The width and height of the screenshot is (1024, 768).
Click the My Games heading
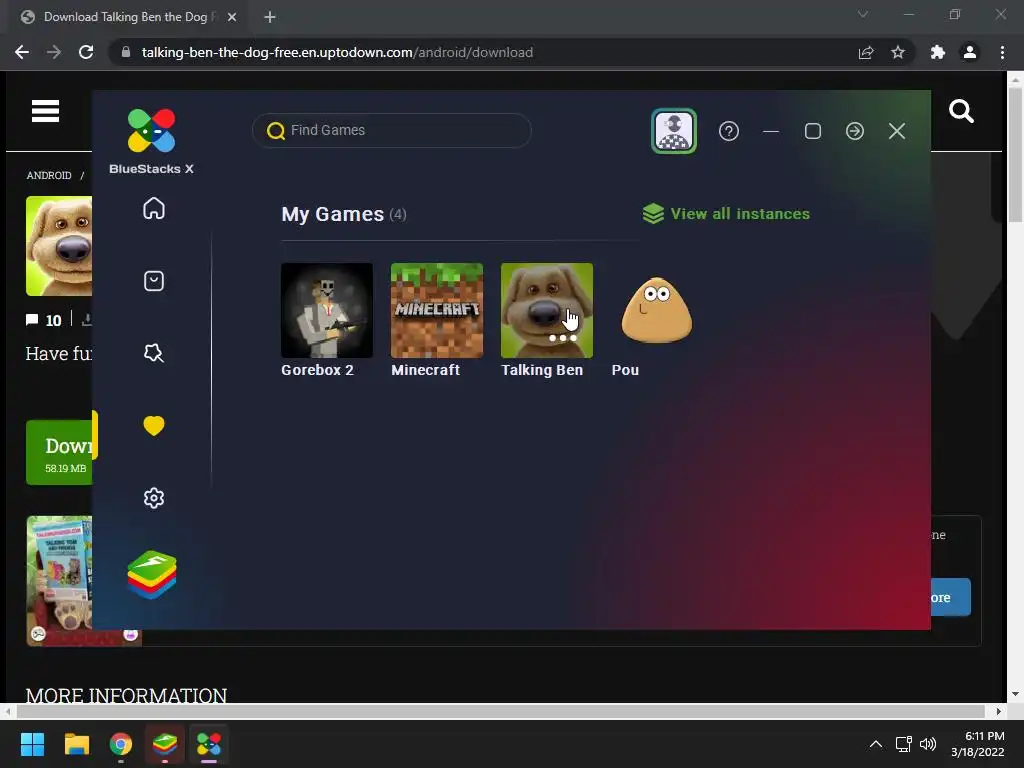click(332, 214)
